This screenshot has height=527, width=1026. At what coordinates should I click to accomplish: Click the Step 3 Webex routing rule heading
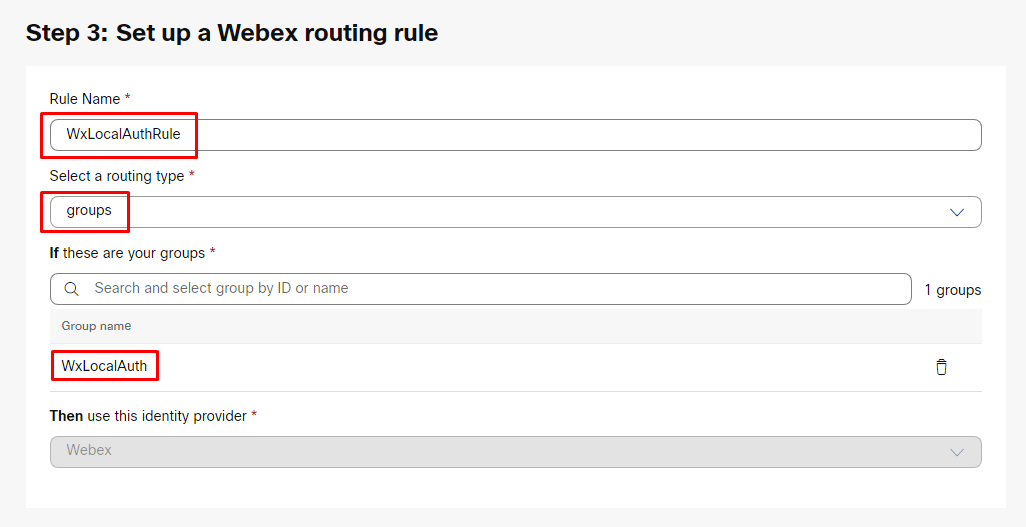[x=231, y=33]
